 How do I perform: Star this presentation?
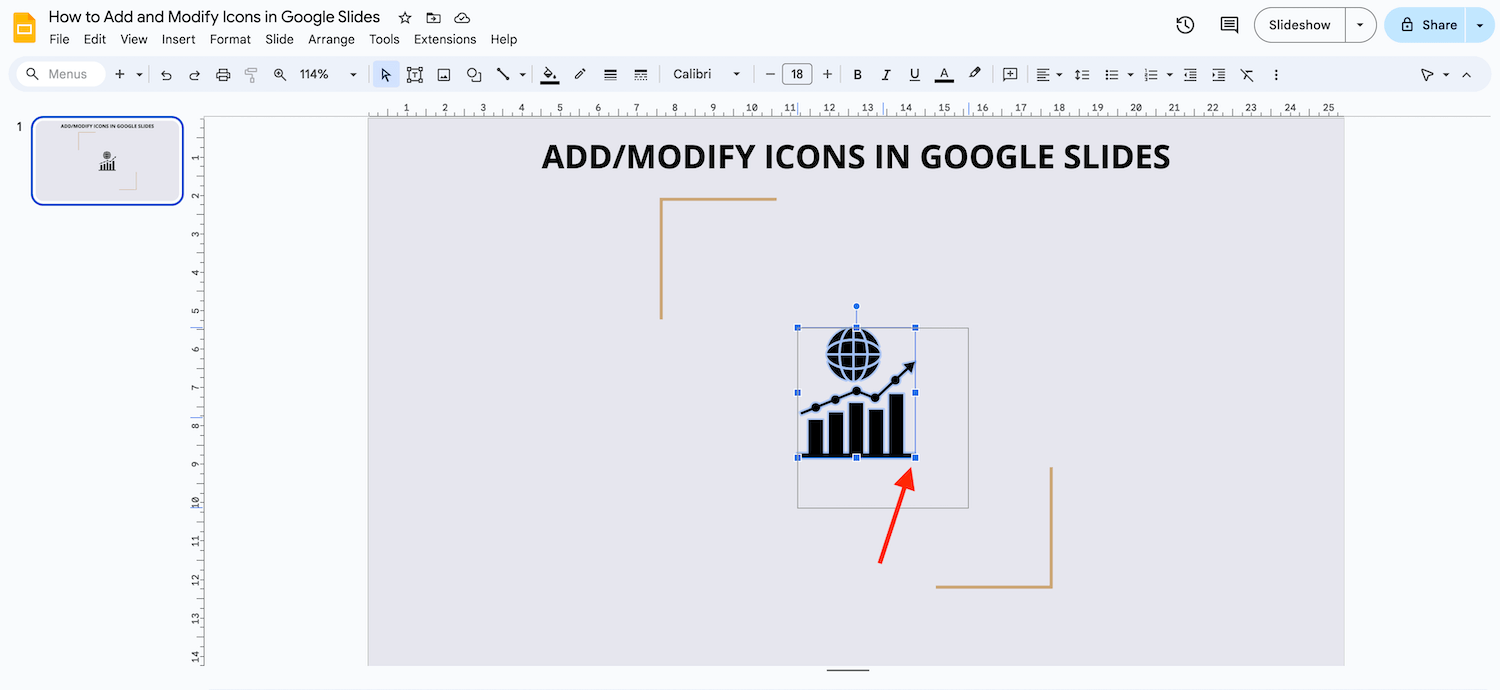tap(405, 18)
